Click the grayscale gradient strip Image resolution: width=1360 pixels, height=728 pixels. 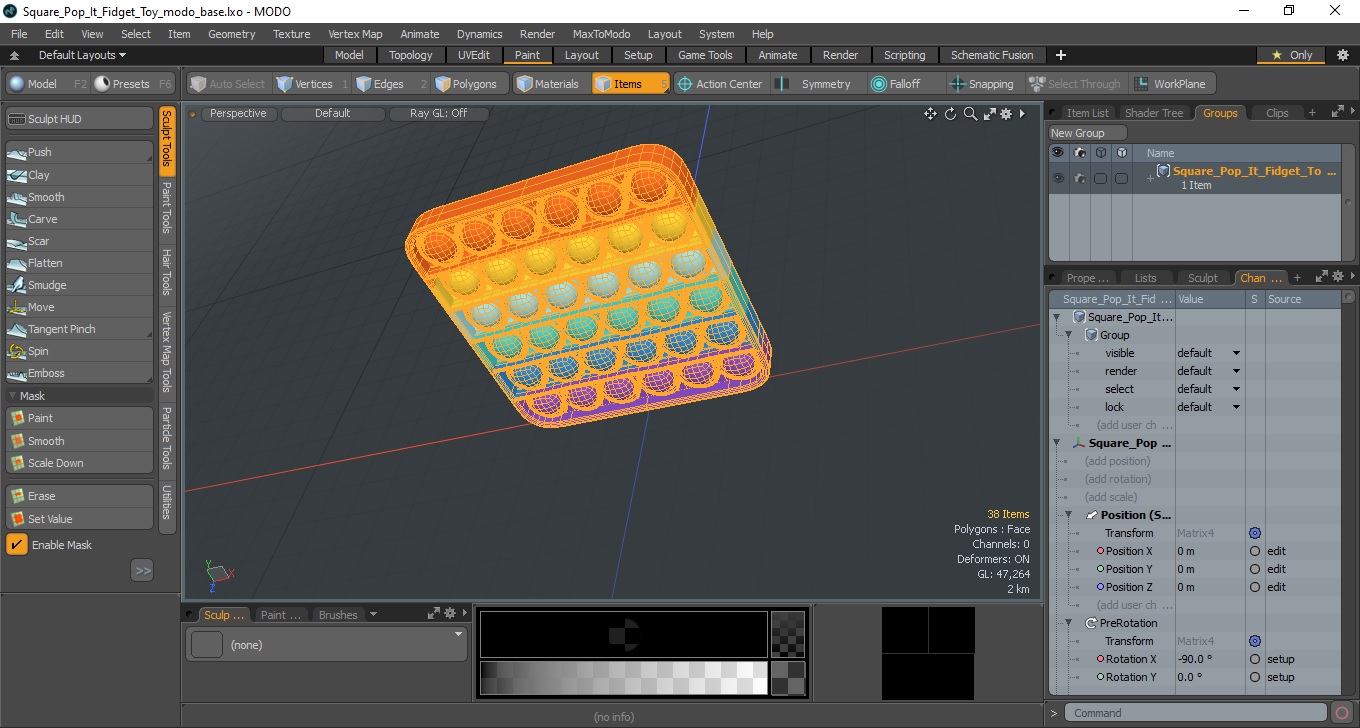[623, 678]
